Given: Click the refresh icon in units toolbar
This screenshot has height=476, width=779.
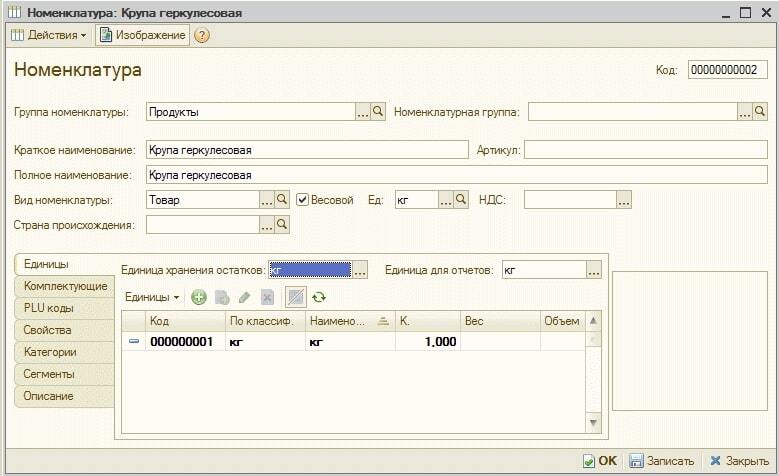Looking at the screenshot, I should [319, 297].
